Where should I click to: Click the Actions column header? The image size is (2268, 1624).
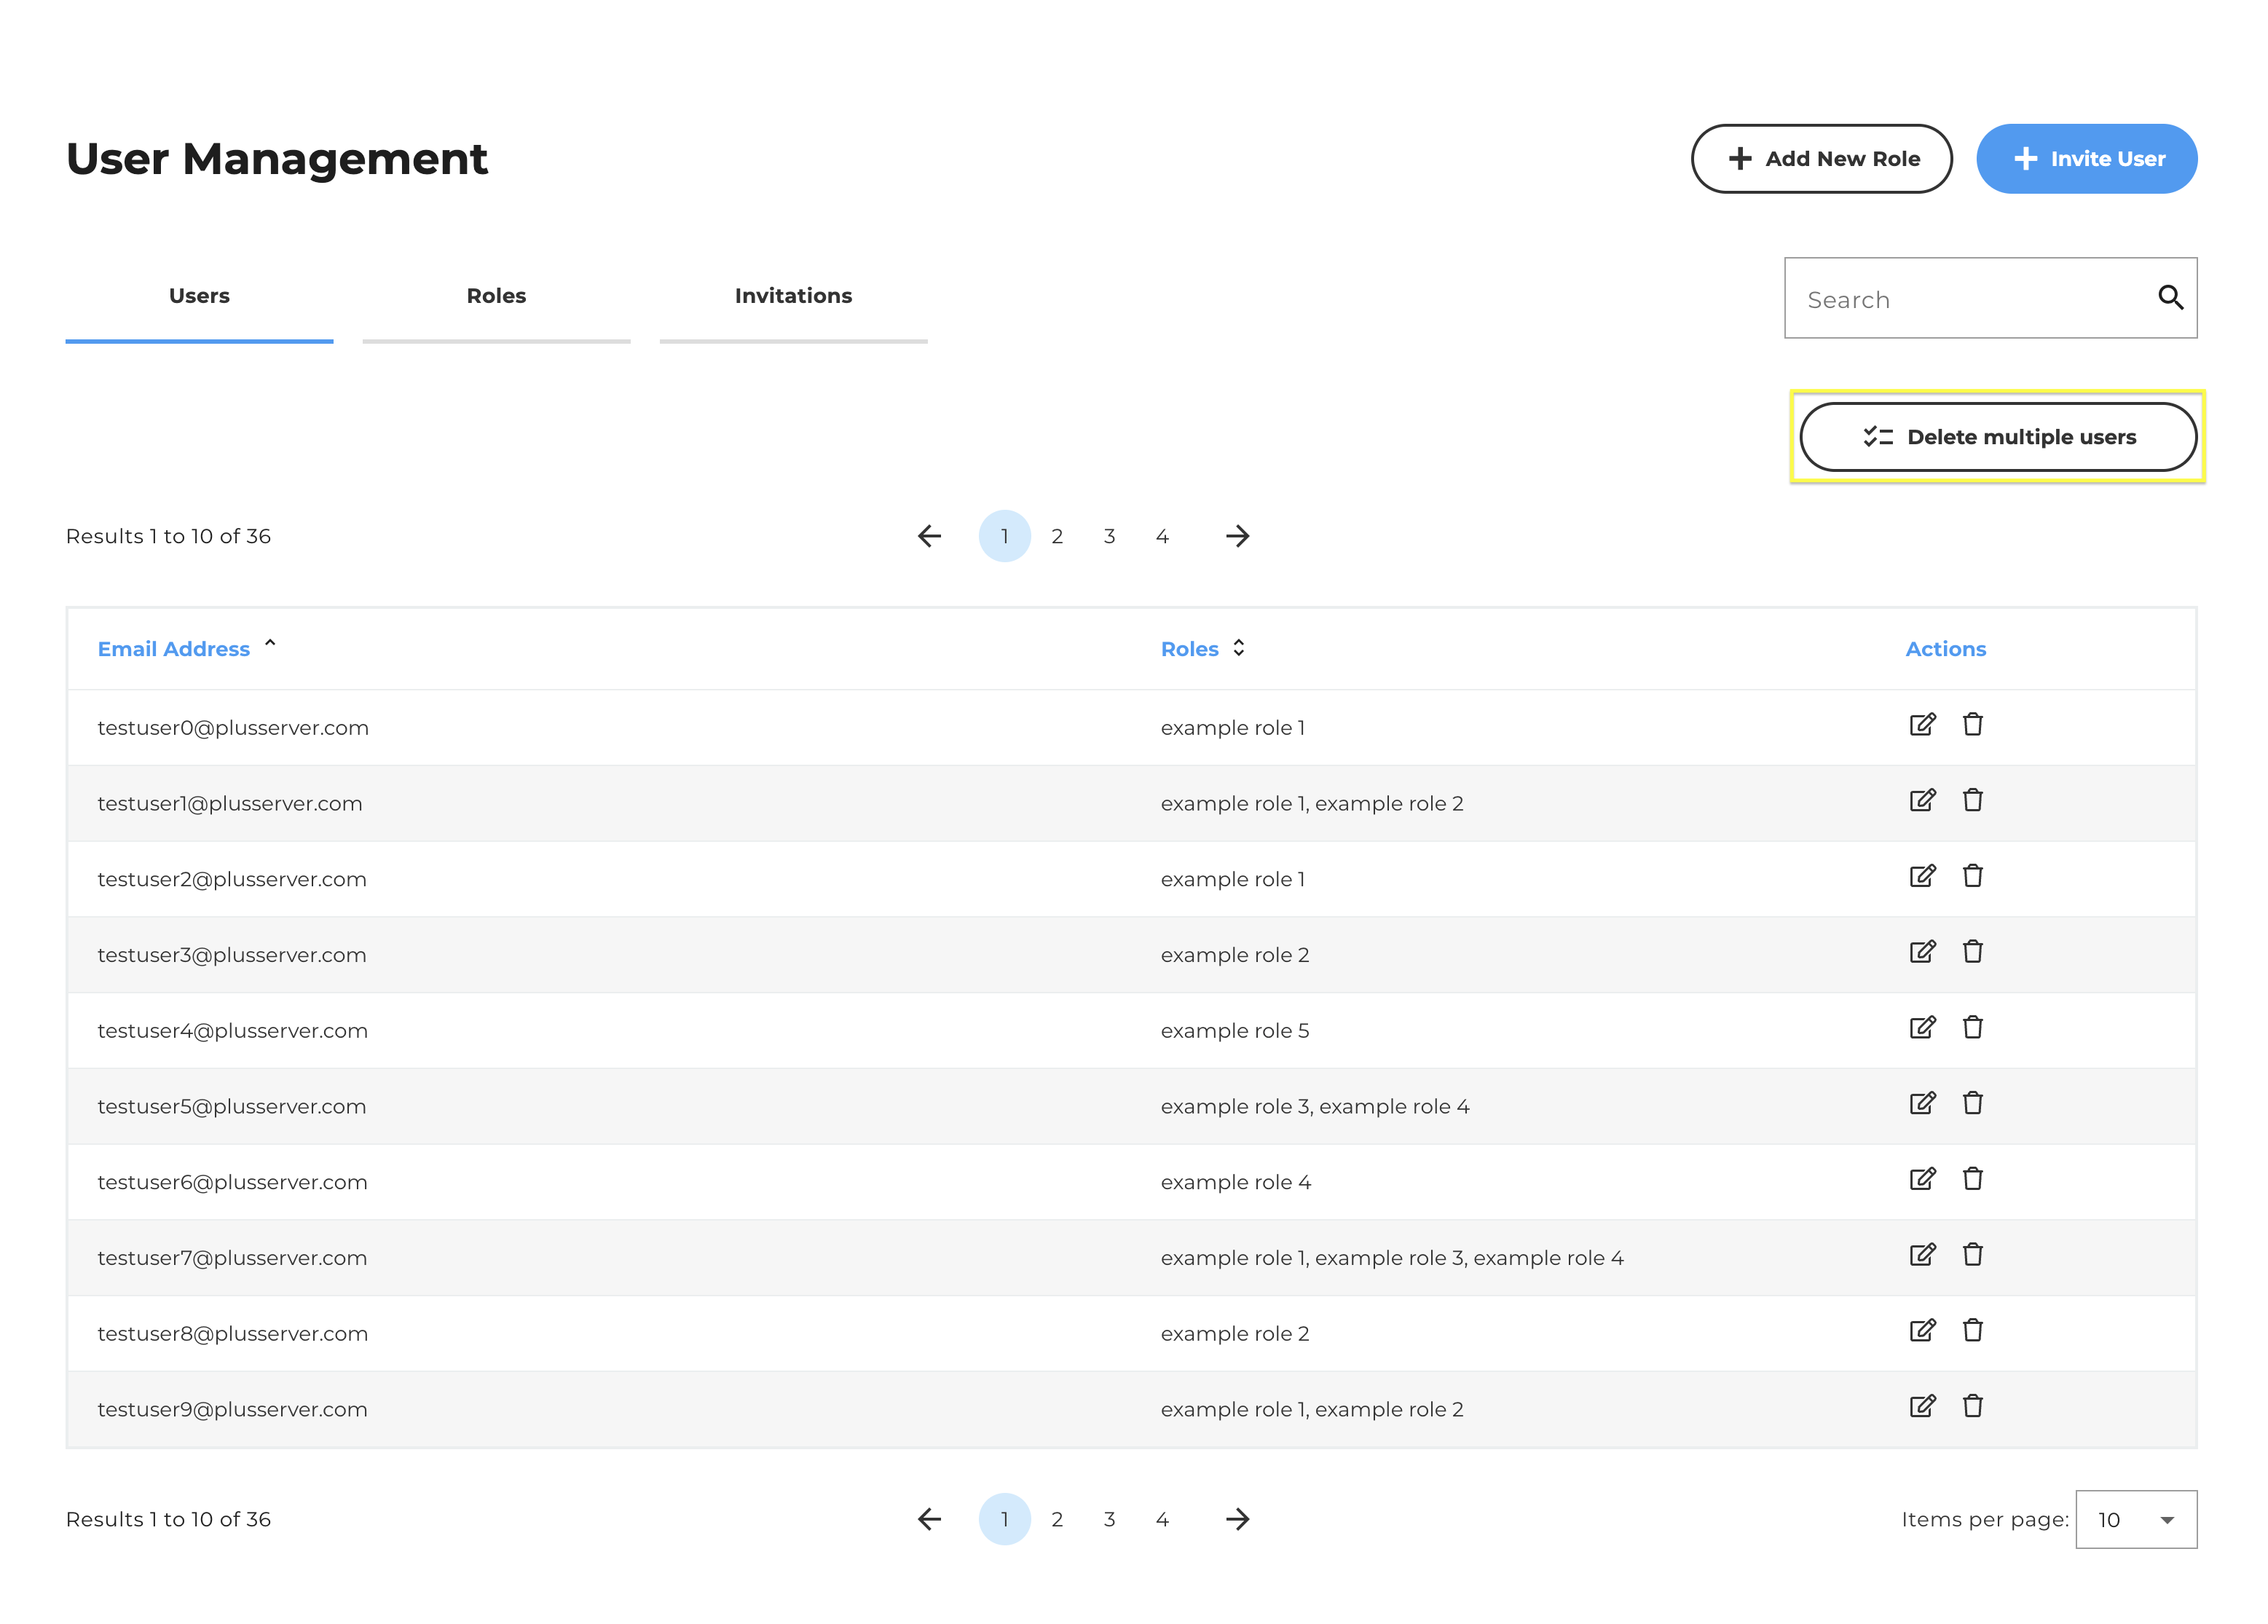(1945, 649)
